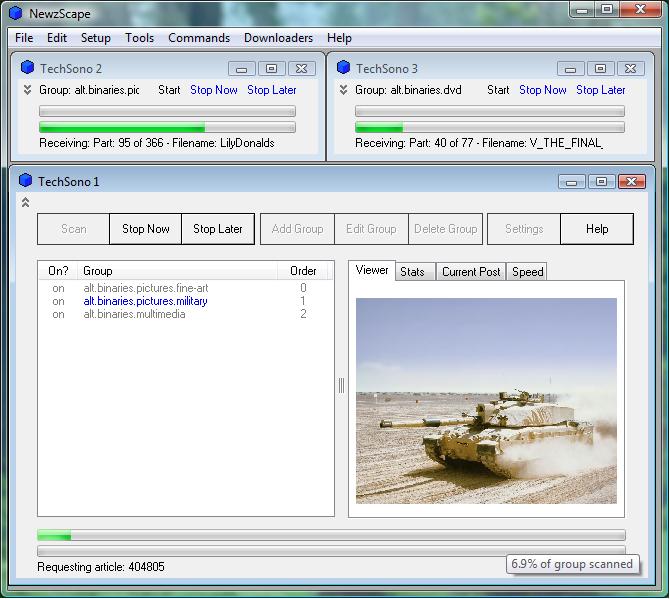Image resolution: width=670 pixels, height=599 pixels.
Task: Toggle the on state for alt.binaries.pictures.fine-art
Action: pos(59,288)
